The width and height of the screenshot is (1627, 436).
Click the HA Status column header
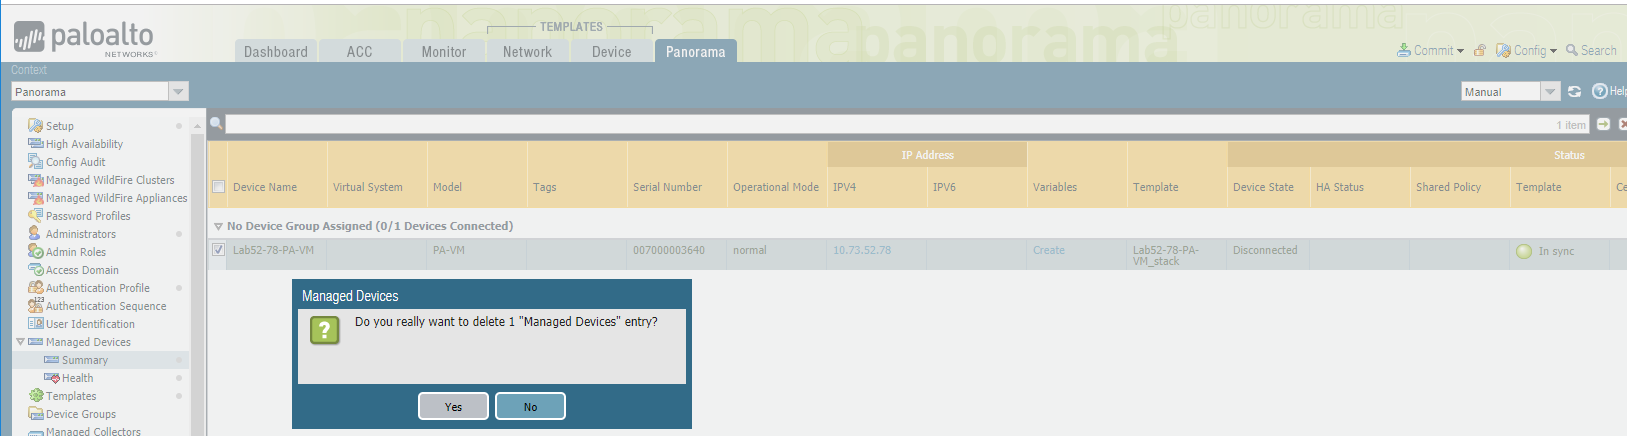click(x=1340, y=187)
